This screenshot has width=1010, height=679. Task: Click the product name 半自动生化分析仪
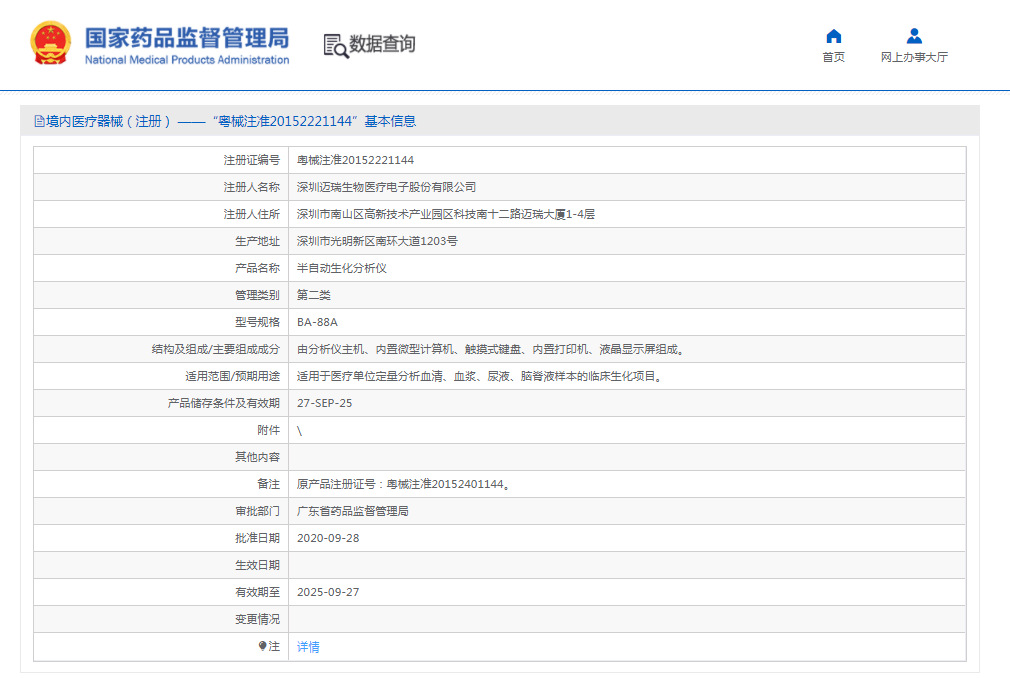341,268
